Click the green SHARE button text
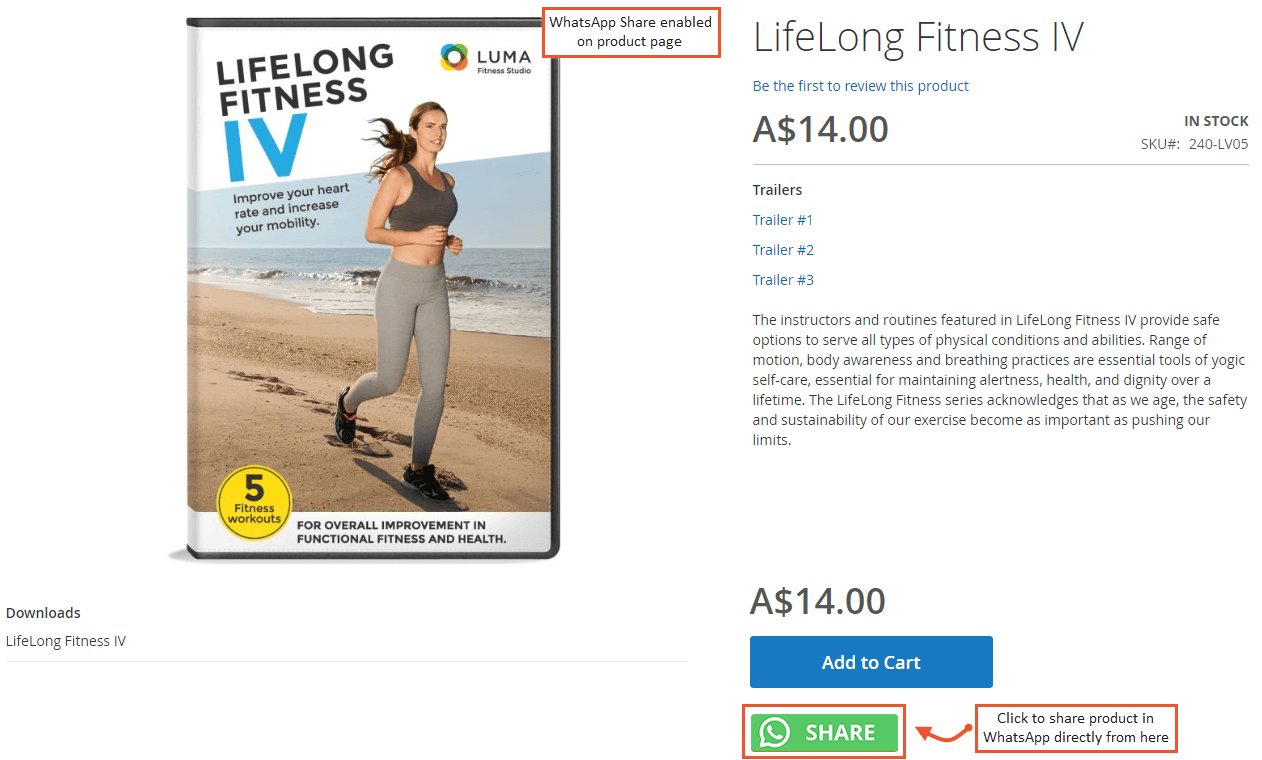 [x=841, y=732]
